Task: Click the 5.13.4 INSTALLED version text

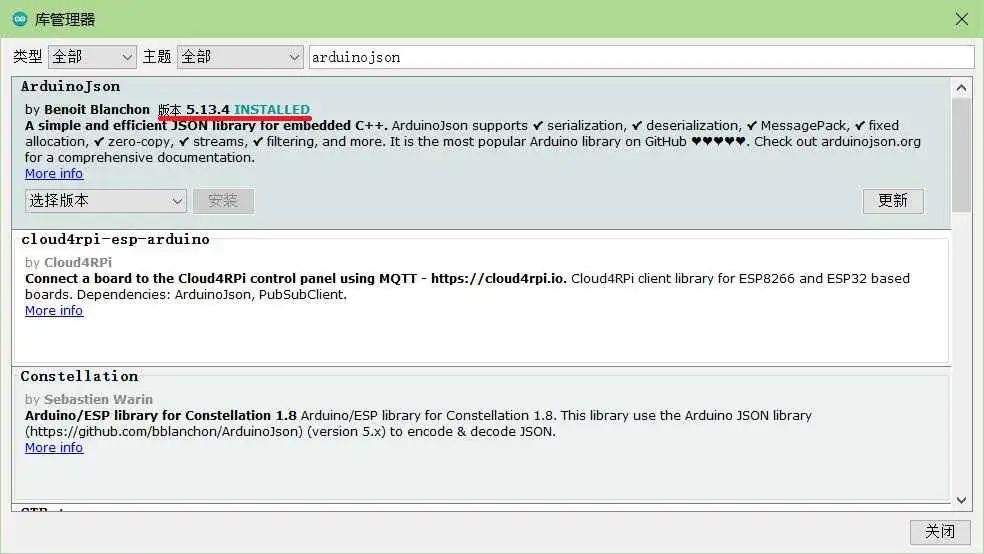Action: click(248, 110)
